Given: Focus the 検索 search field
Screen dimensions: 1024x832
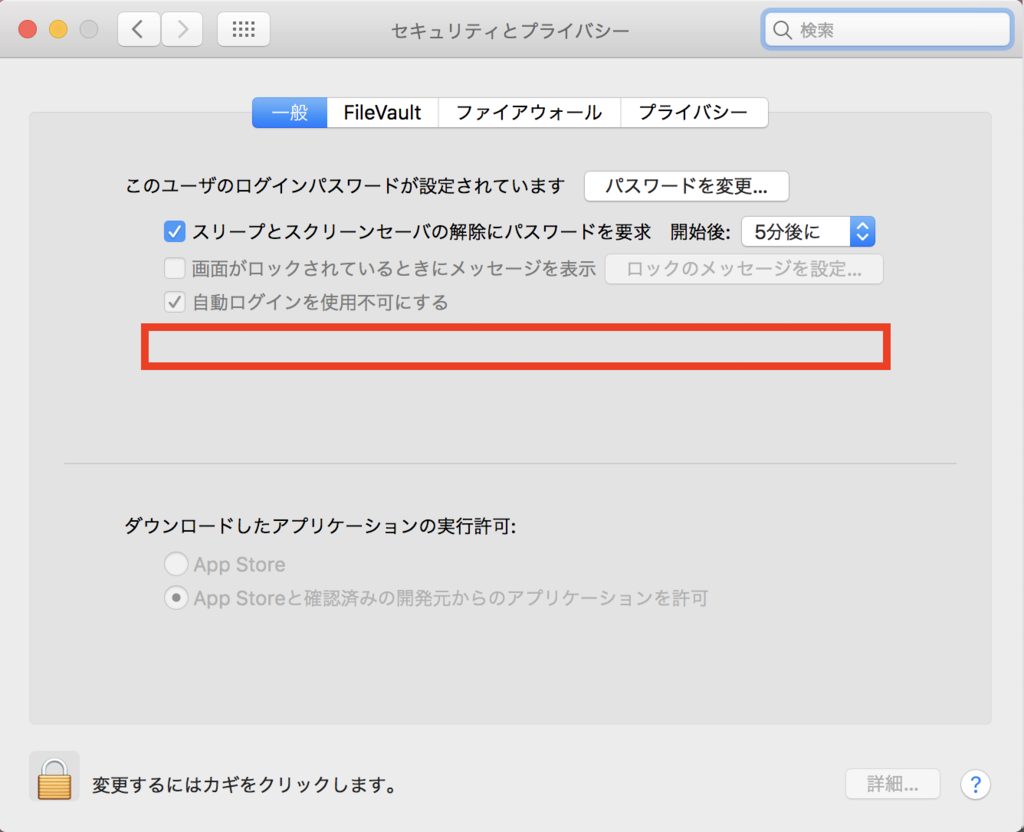Looking at the screenshot, I should (887, 30).
